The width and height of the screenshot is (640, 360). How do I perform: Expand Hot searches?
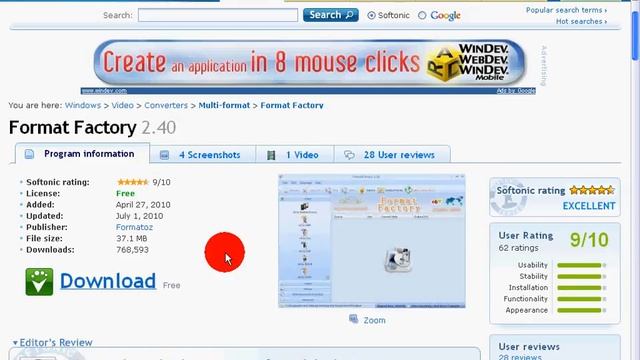tap(581, 21)
